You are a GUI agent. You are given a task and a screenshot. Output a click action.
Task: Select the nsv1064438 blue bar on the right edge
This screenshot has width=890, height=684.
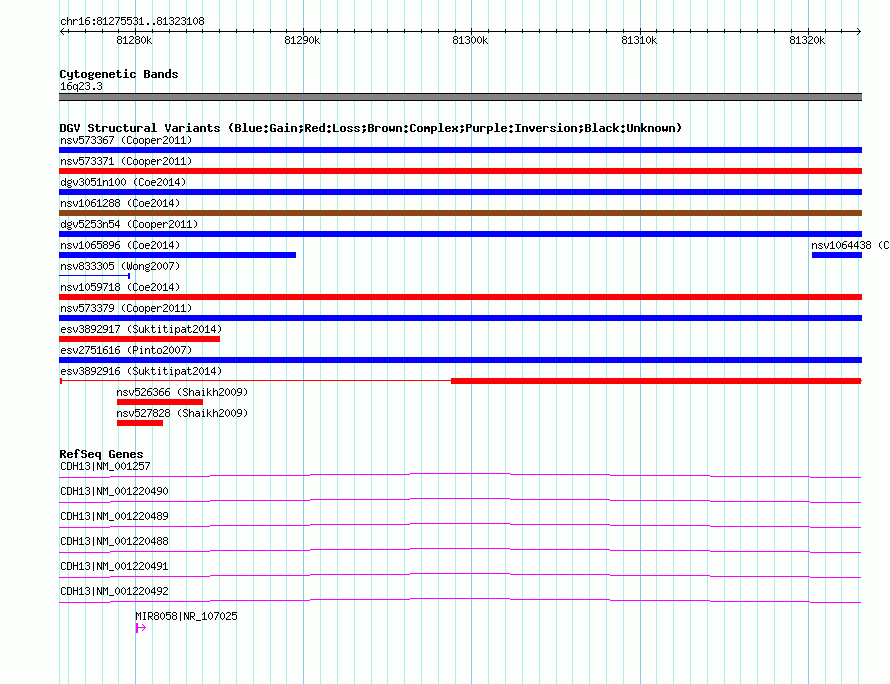point(837,255)
